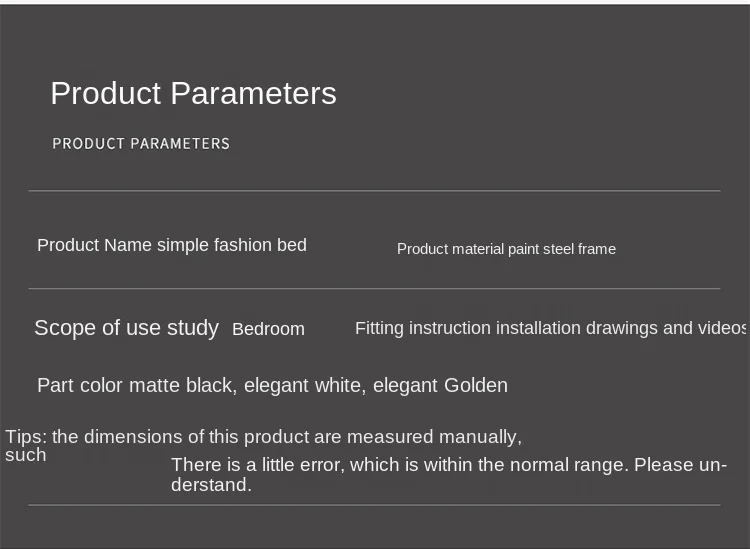Click the "Tips:" label
750x549 pixels.
tap(26, 437)
